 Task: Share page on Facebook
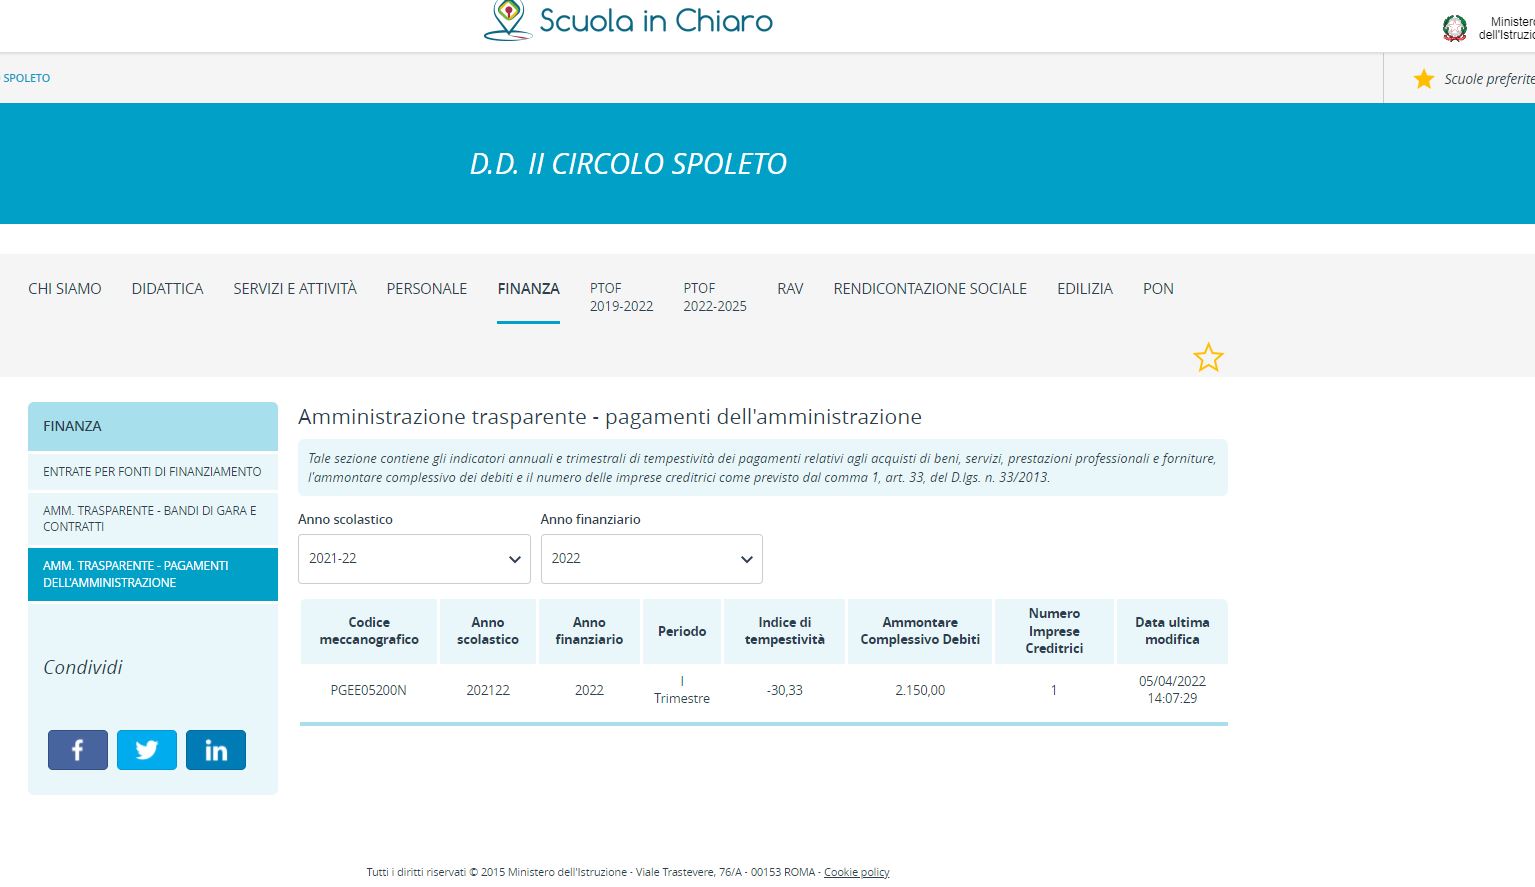(x=78, y=750)
